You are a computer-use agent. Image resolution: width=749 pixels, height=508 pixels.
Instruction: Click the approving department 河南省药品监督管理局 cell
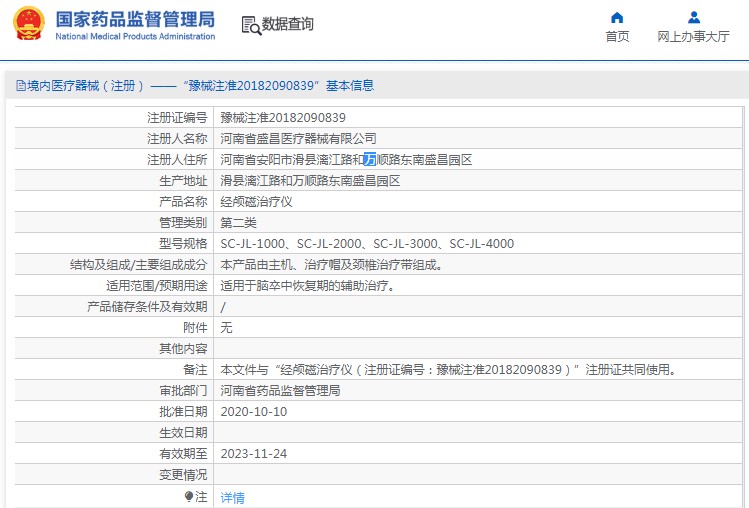point(280,391)
